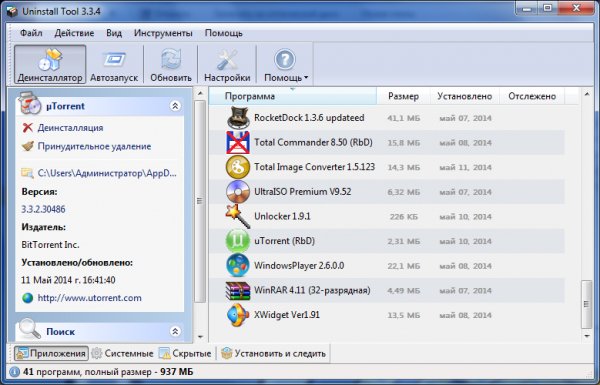Click the Total Commander floppy icon

click(238, 142)
